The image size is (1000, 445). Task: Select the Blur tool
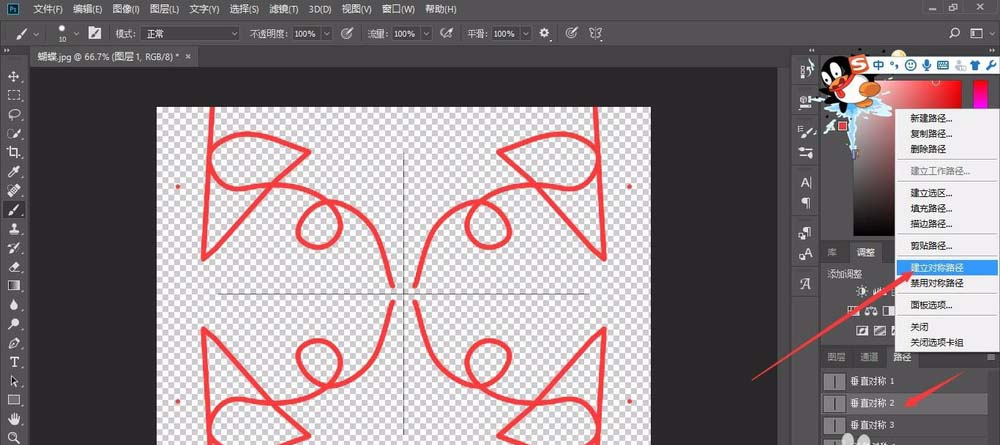coord(13,305)
